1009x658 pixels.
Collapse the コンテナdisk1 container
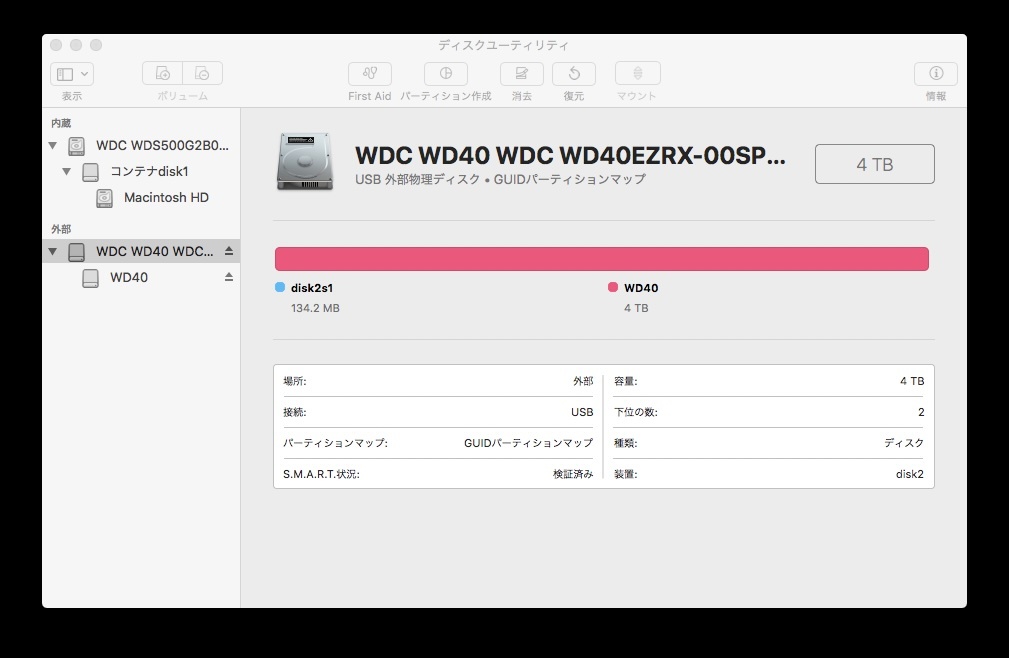tap(66, 171)
